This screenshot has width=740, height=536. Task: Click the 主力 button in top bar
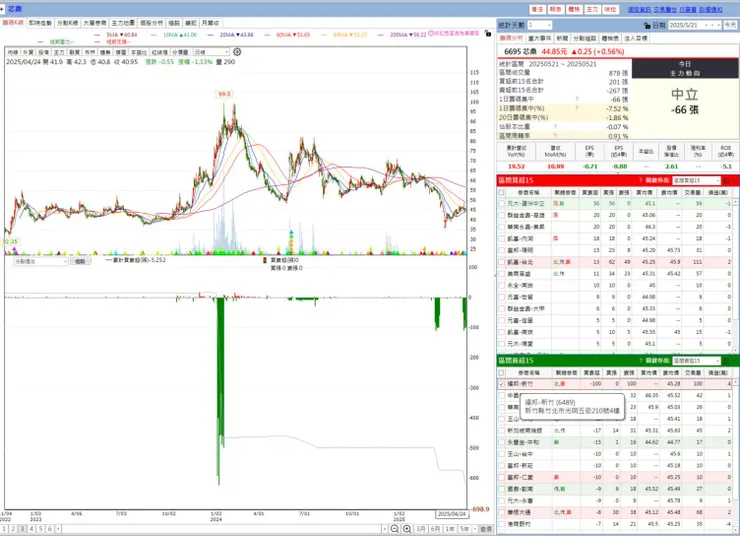[592, 9]
